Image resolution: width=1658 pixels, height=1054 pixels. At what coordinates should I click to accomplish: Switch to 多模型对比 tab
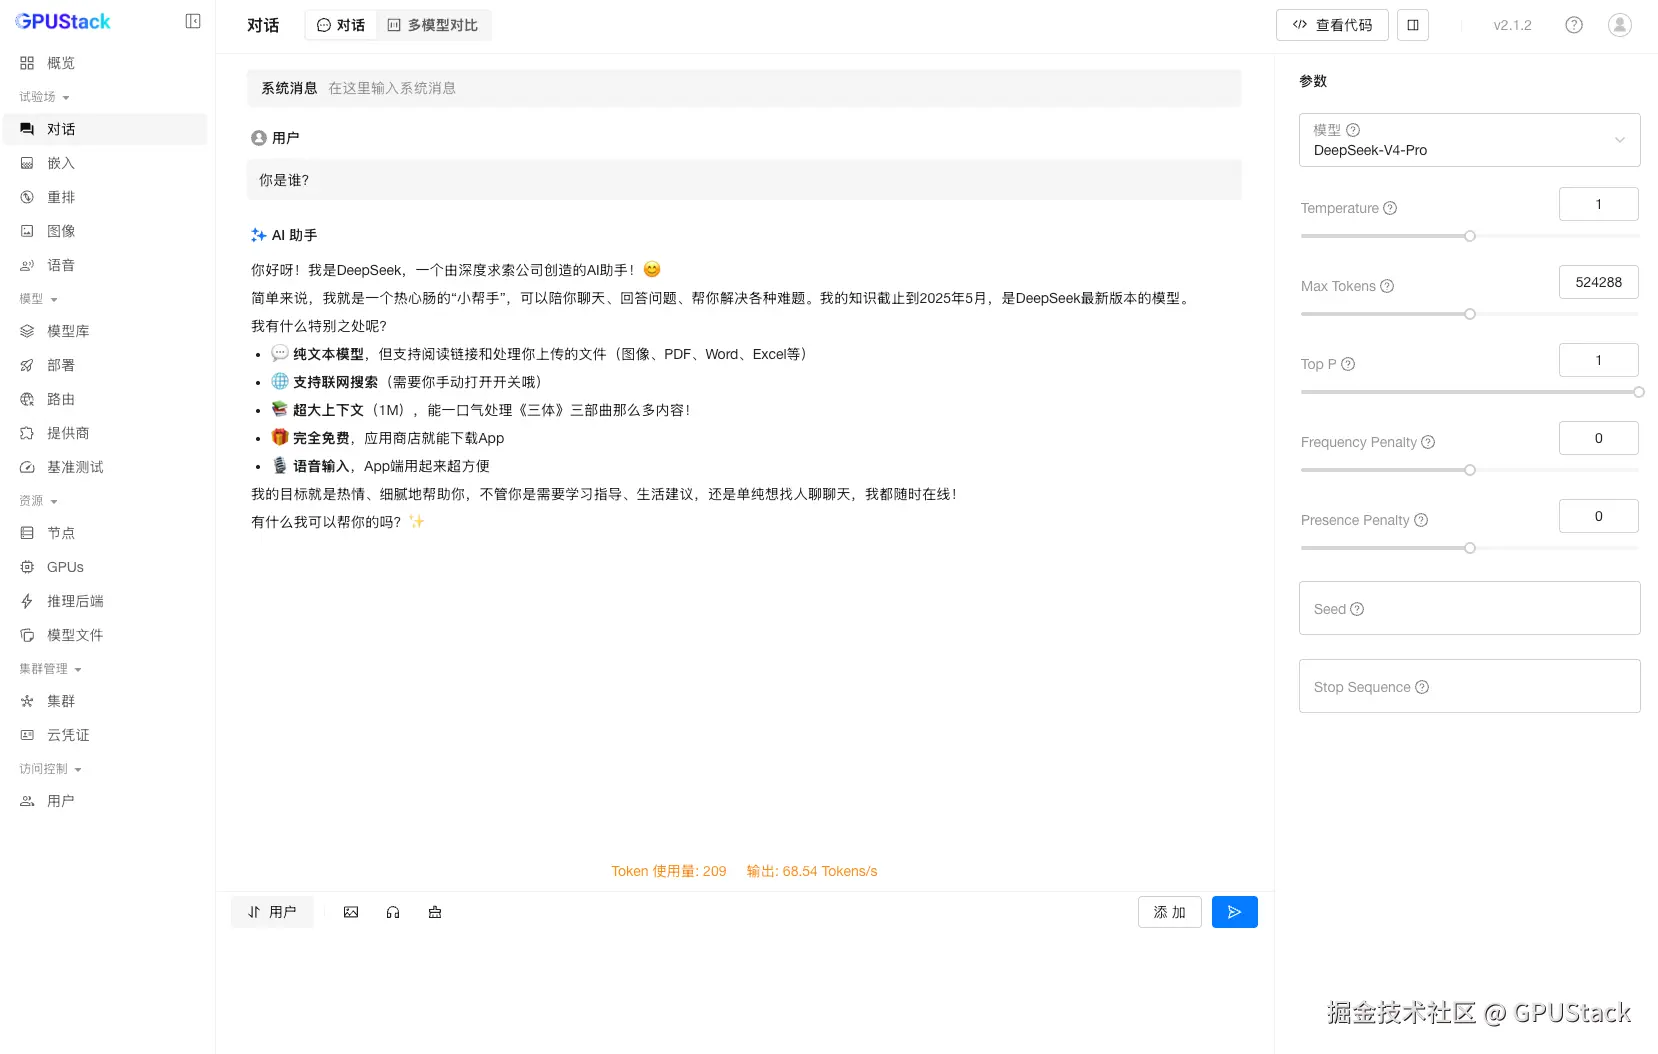(x=433, y=25)
